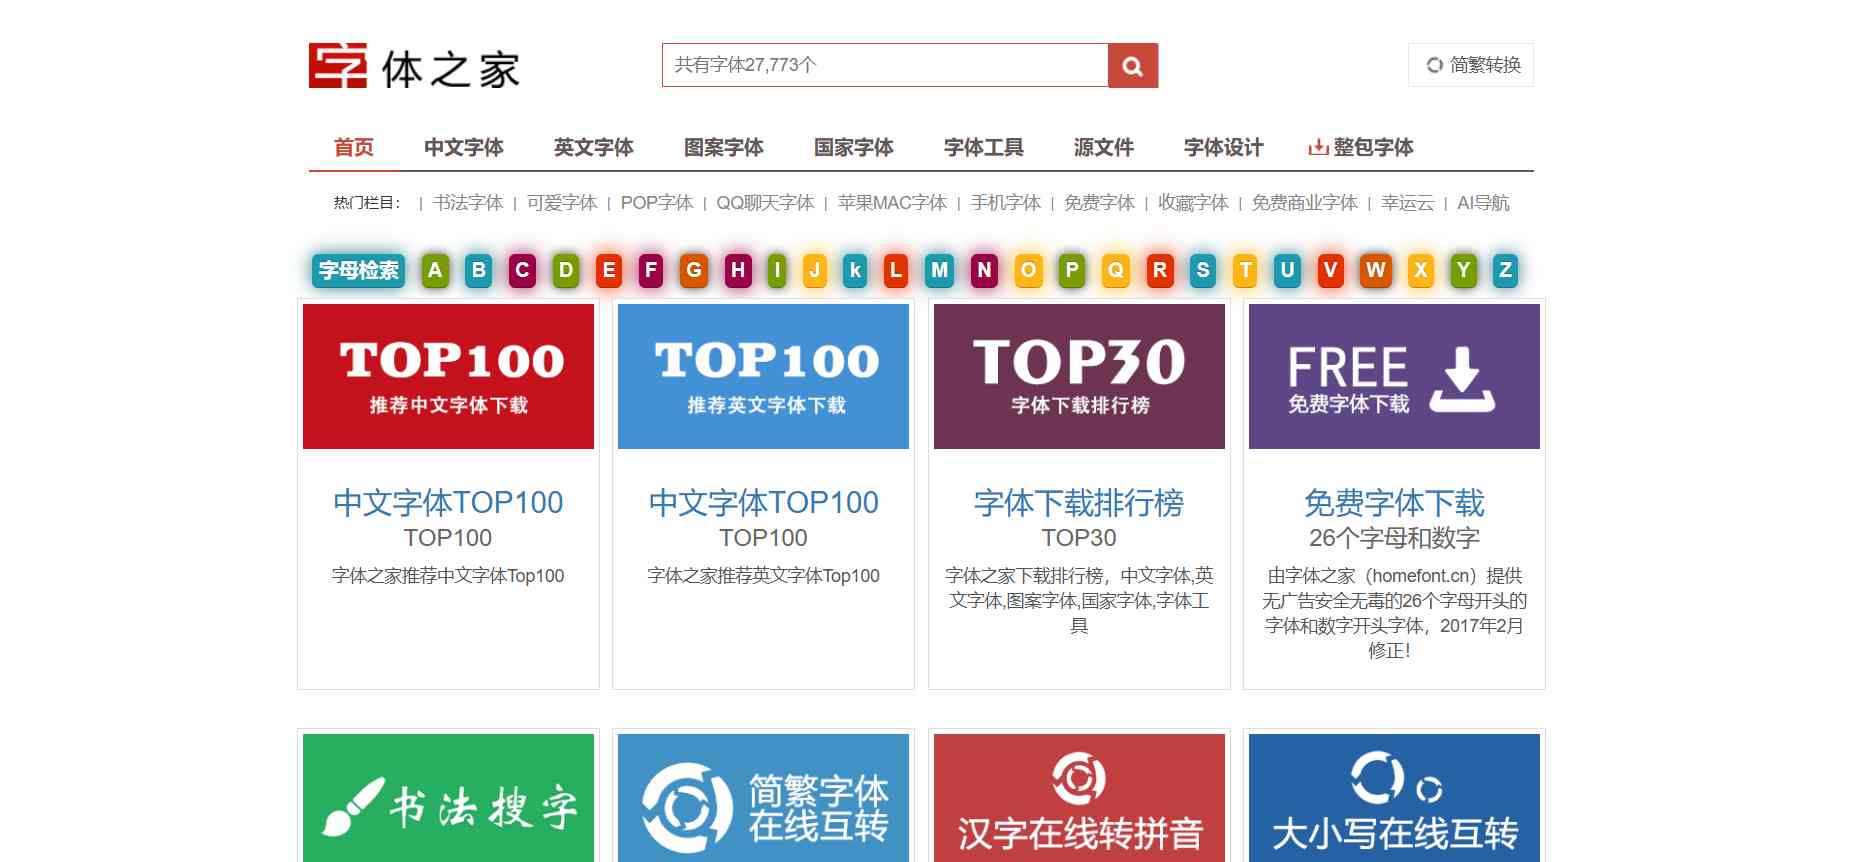Open 整包字体 download menu item

[1361, 148]
